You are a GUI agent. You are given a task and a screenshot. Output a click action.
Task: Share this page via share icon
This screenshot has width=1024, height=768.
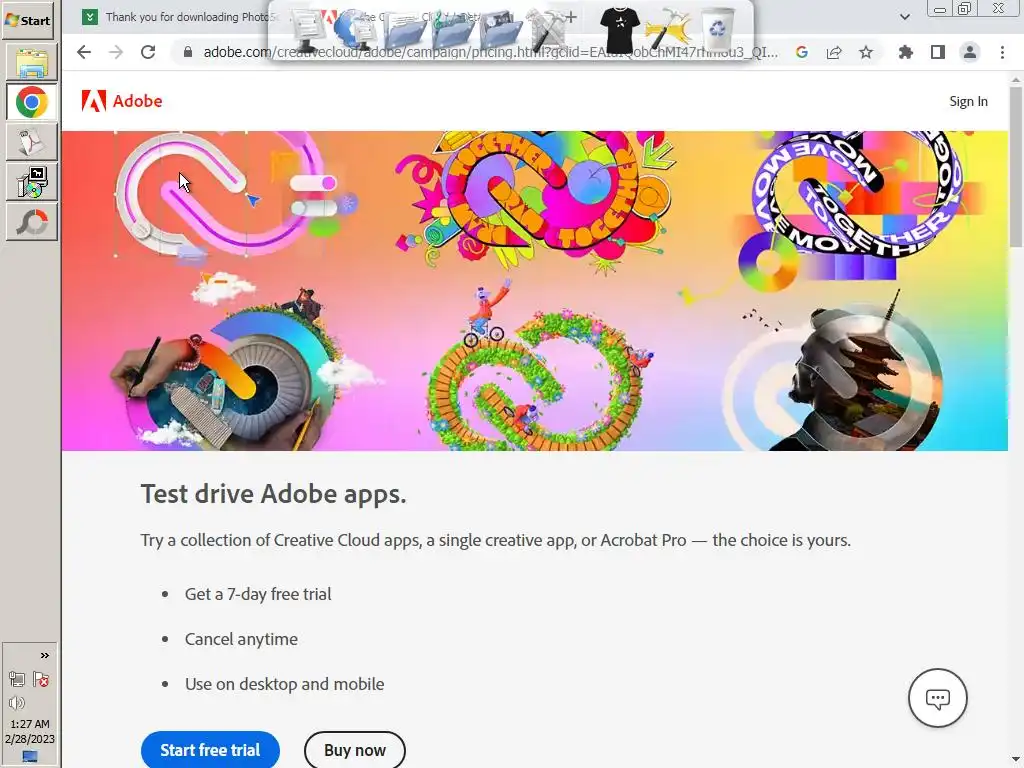tap(834, 52)
